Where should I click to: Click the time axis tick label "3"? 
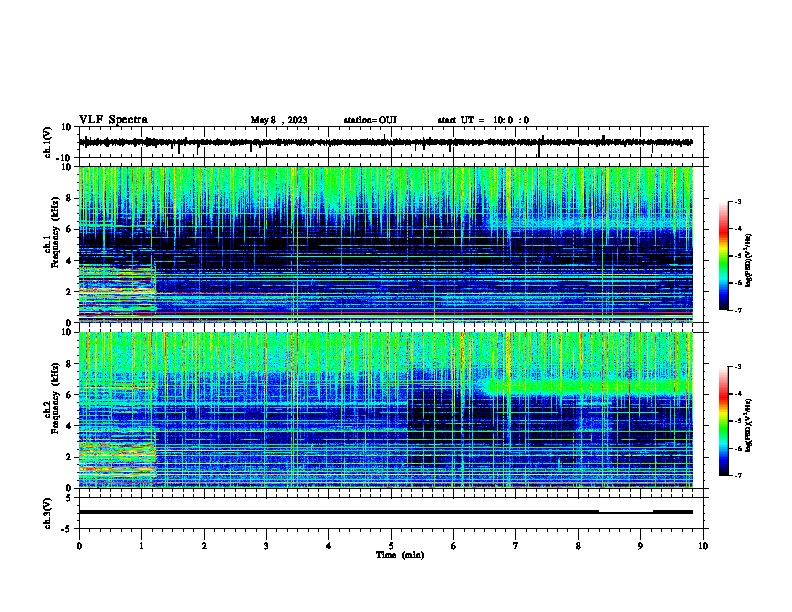tap(266, 546)
